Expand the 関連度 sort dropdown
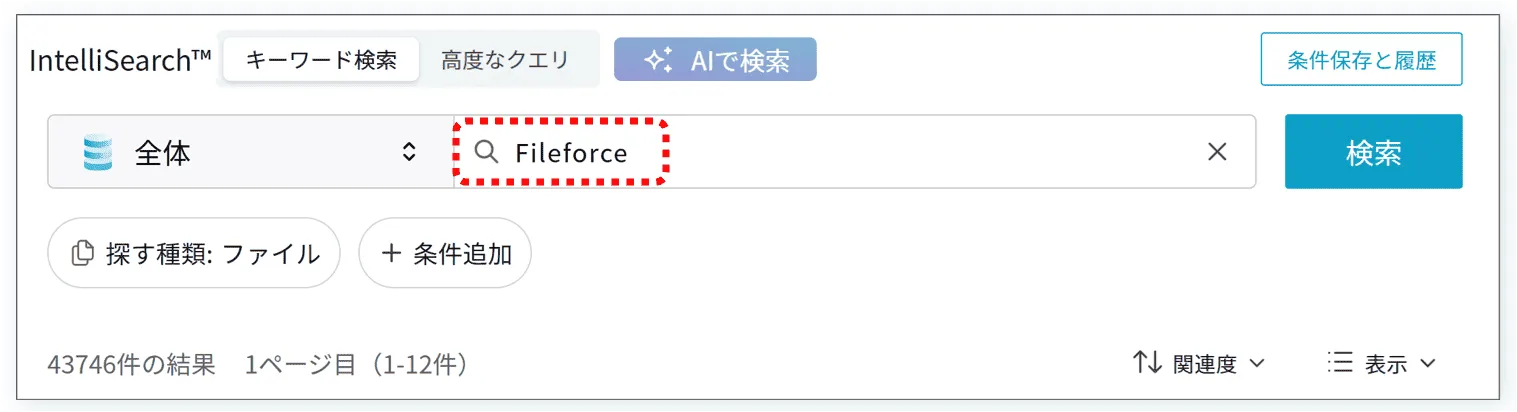1517x412 pixels. click(1218, 364)
